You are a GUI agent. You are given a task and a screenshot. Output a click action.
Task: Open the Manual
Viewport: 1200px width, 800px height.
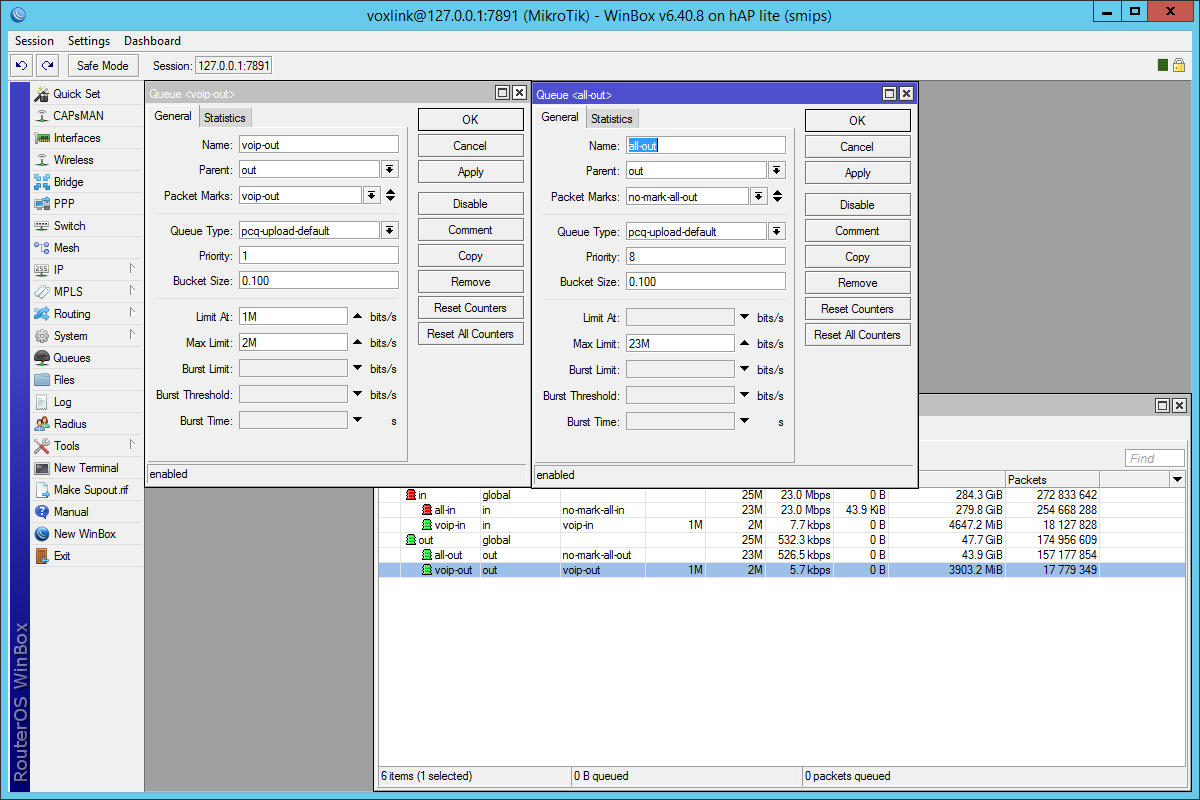pyautogui.click(x=71, y=512)
